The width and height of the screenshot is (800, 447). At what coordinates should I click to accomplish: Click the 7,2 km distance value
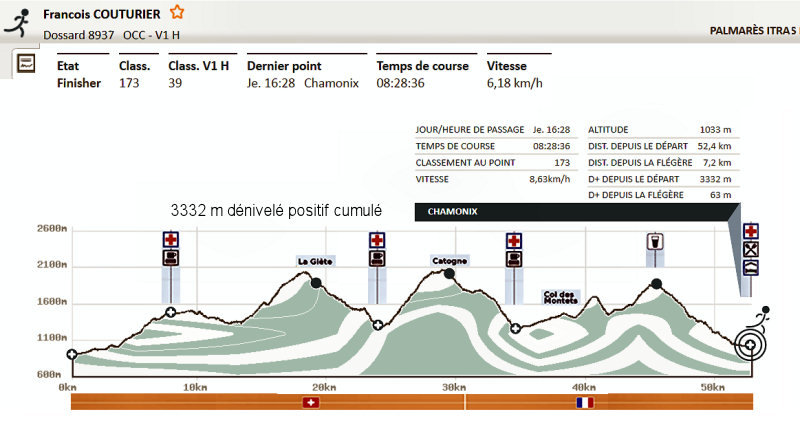pos(717,163)
